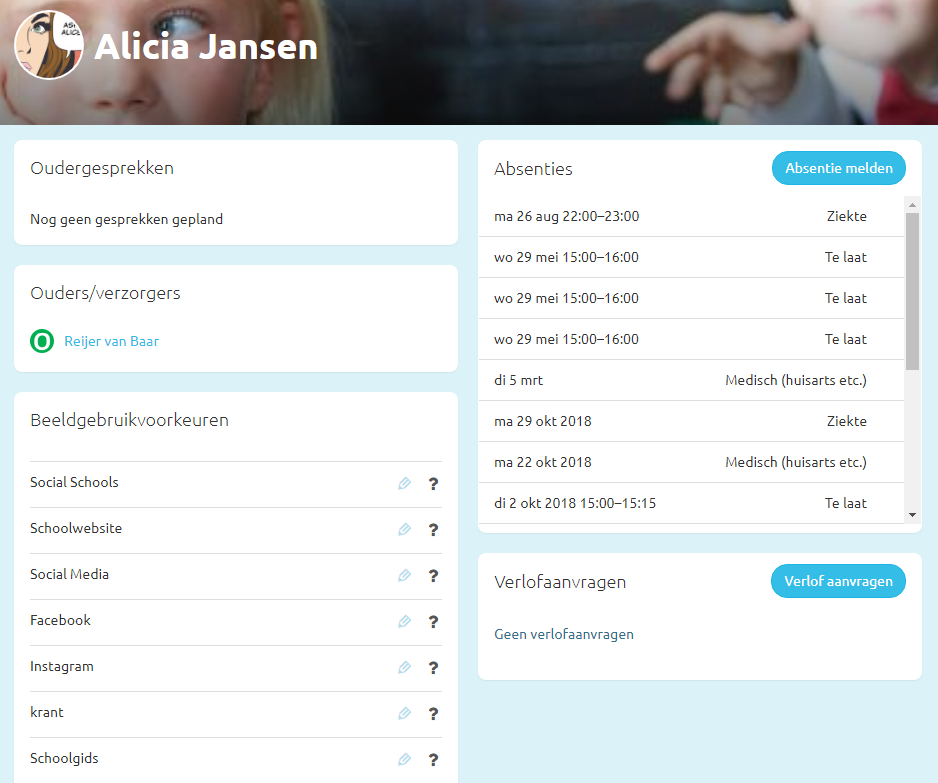Open Alicia Jansen's profile avatar
This screenshot has height=783, width=938.
coord(49,46)
